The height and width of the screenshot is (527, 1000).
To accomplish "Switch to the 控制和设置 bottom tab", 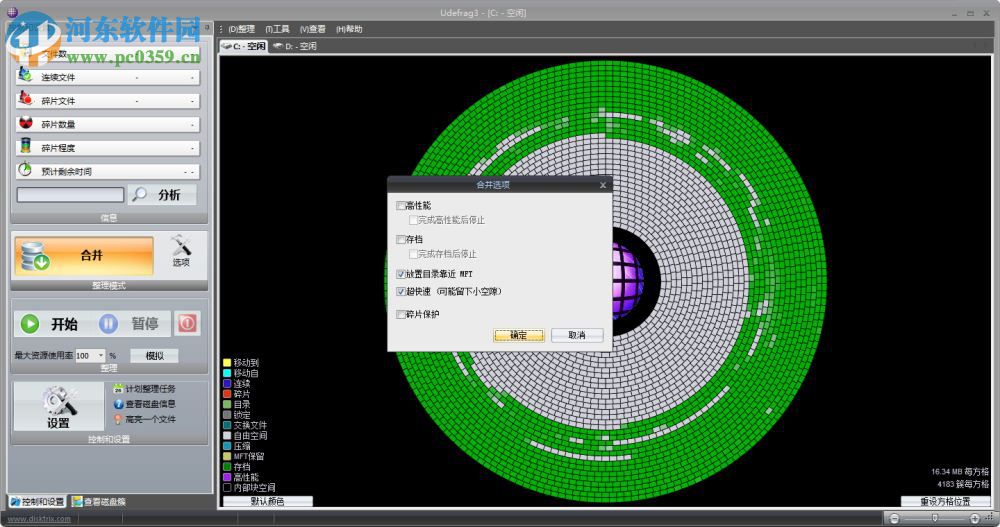I will coord(37,501).
